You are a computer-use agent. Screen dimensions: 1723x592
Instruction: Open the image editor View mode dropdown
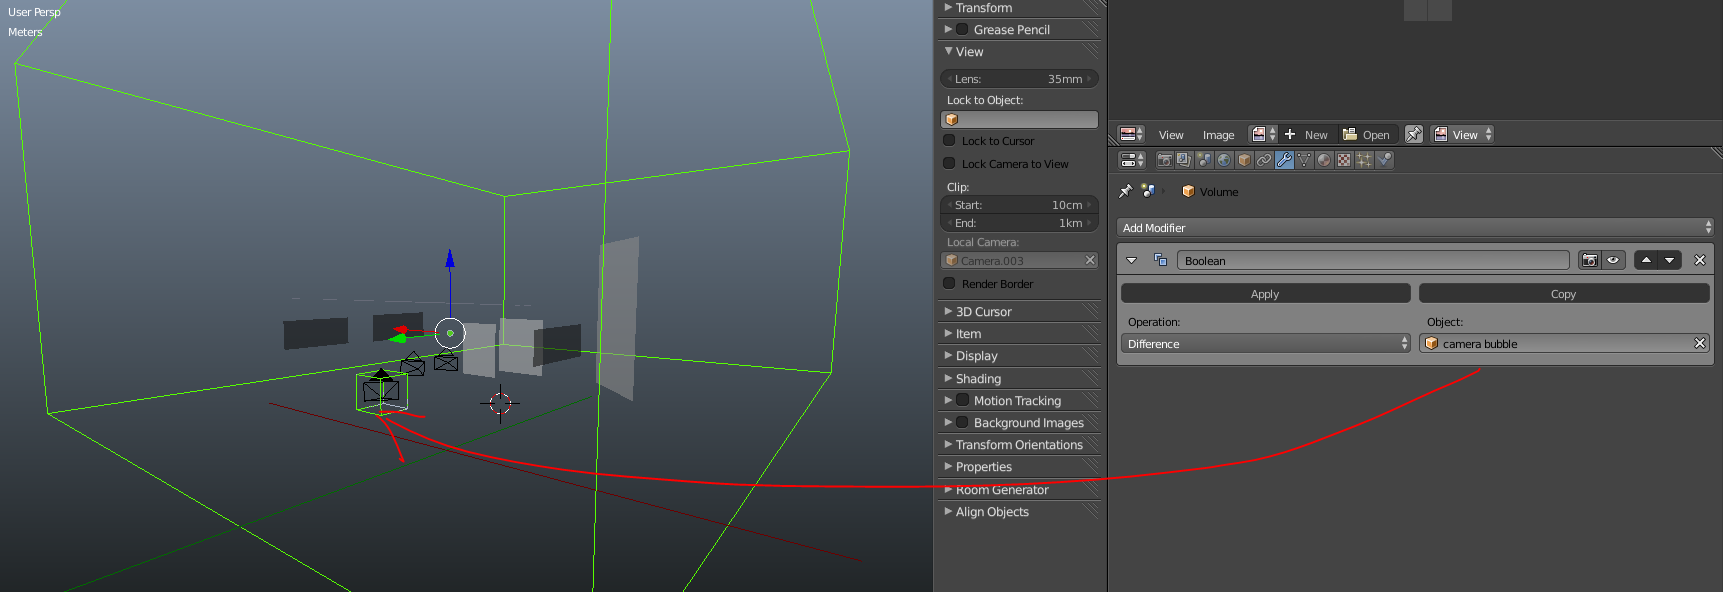tap(1463, 134)
